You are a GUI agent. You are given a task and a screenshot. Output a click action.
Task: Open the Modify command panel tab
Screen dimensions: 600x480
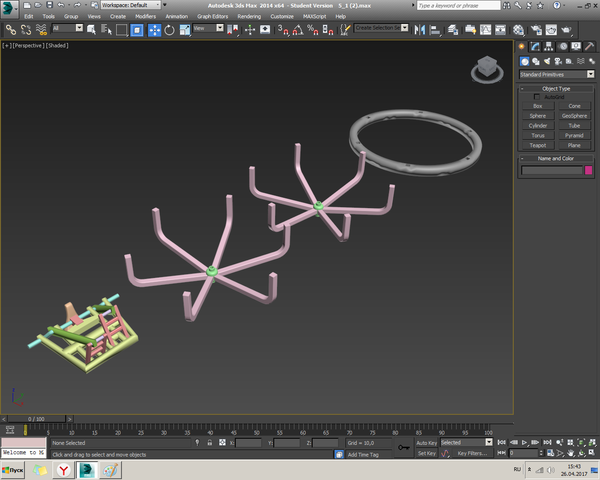point(537,46)
